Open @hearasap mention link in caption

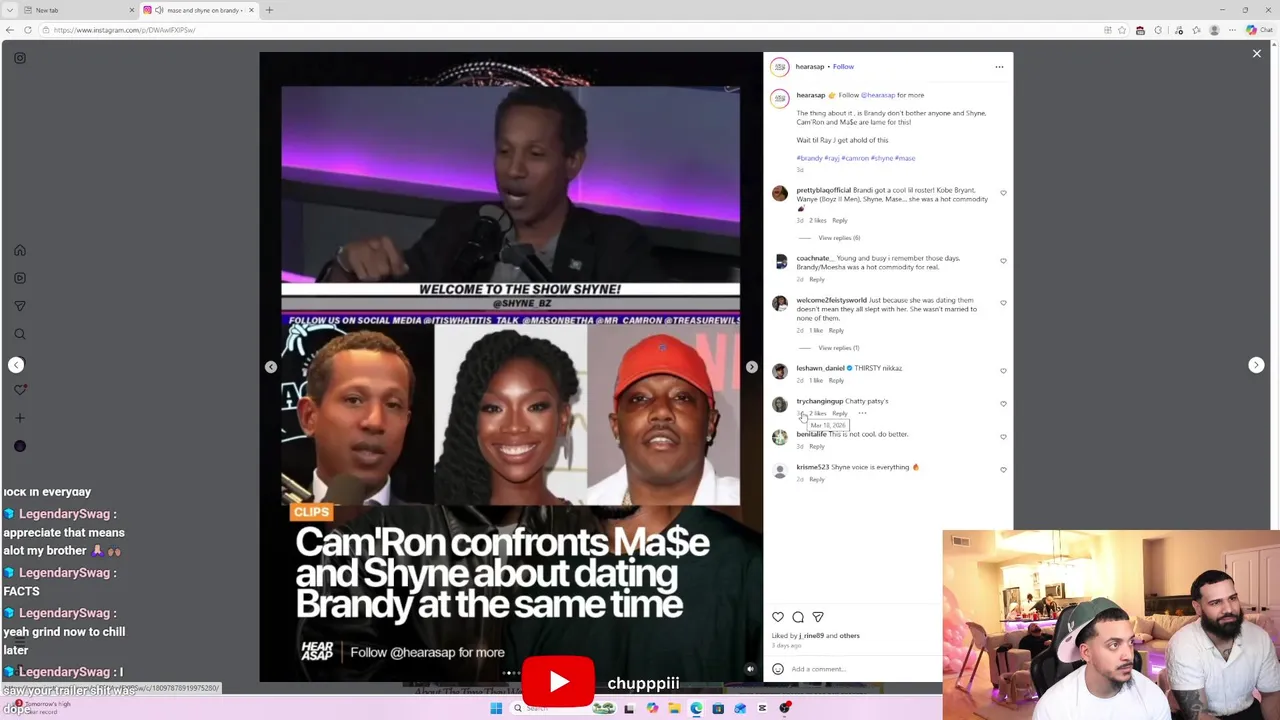(877, 95)
